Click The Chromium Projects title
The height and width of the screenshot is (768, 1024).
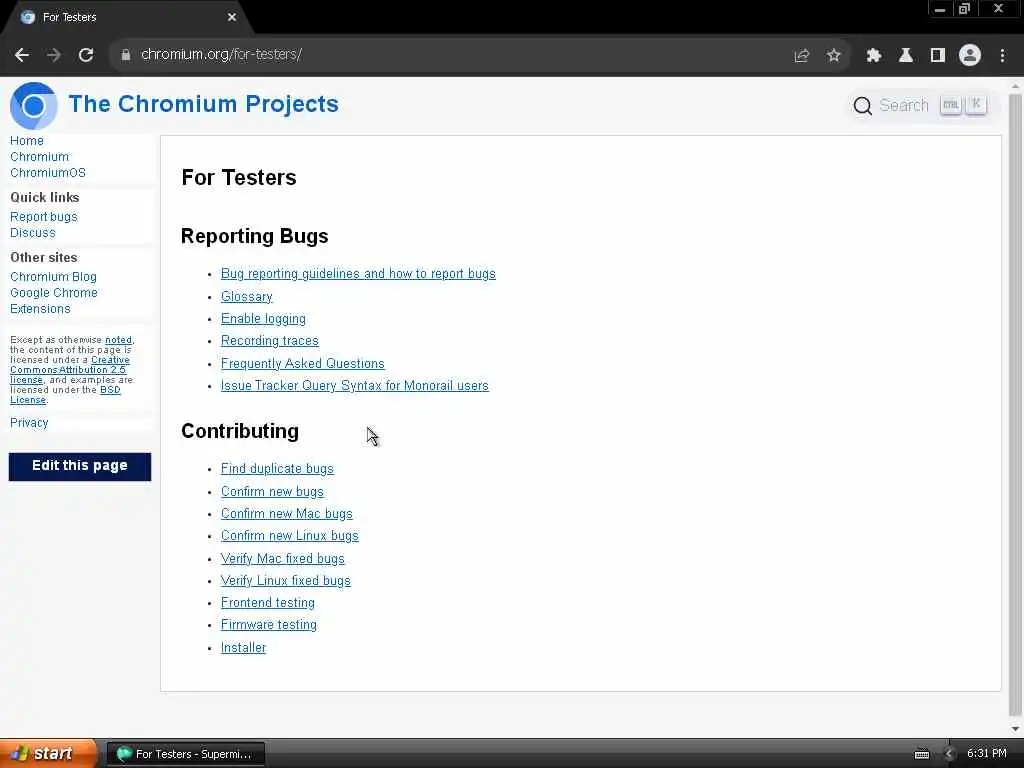pyautogui.click(x=203, y=104)
